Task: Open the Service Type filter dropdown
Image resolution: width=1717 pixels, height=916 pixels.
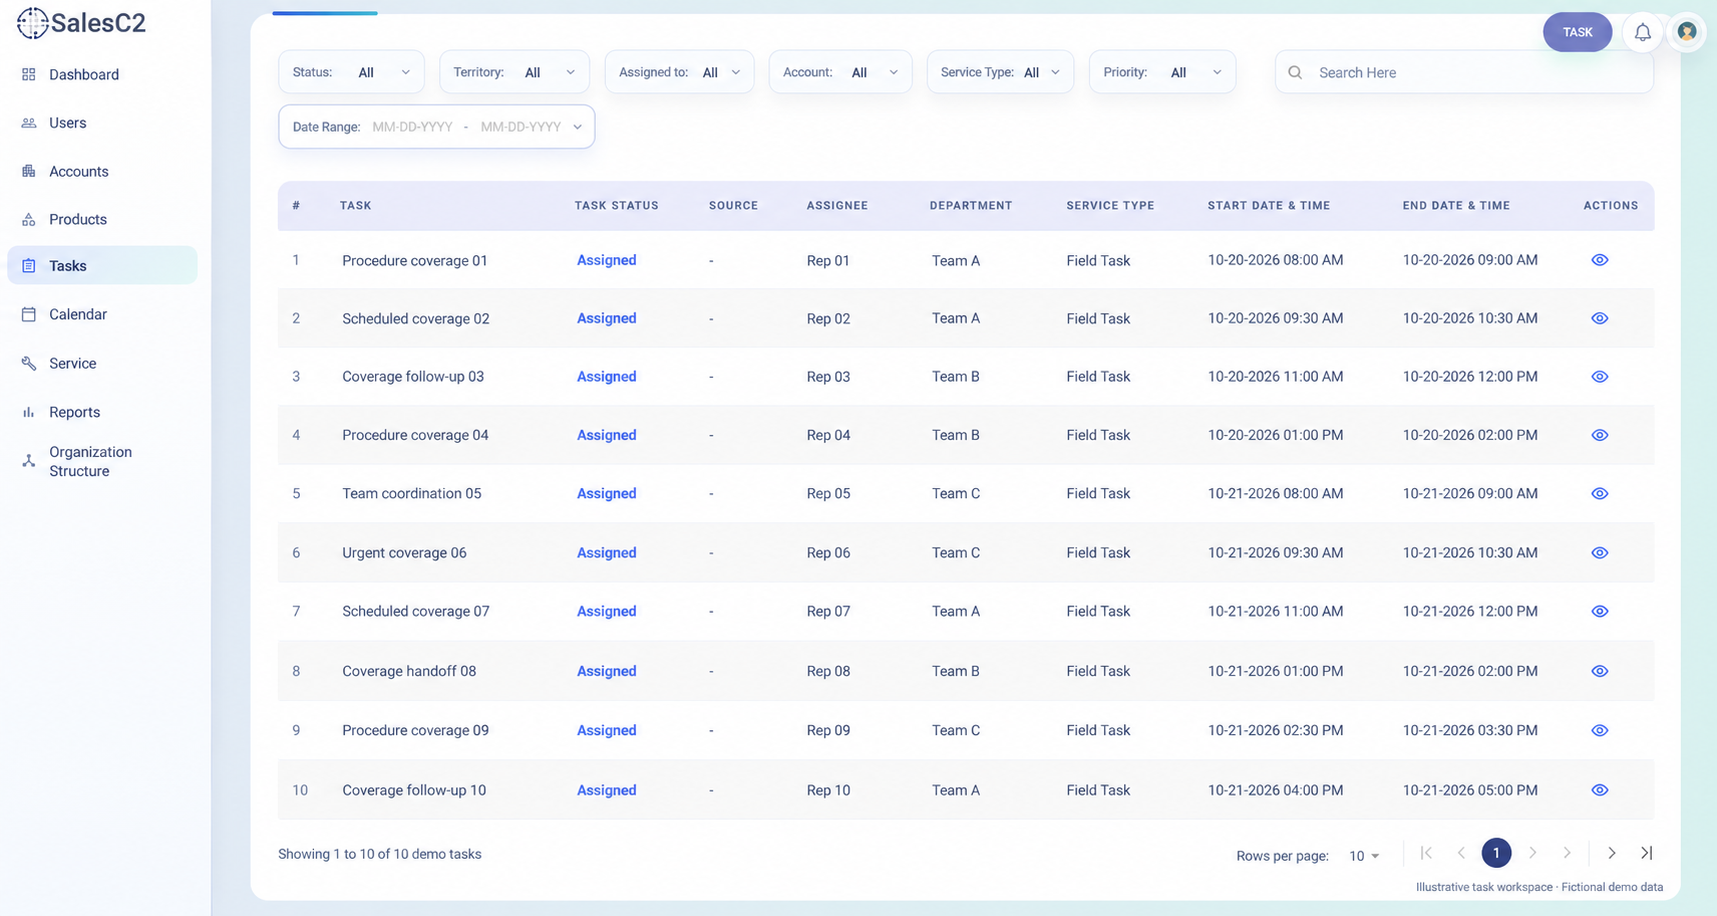Action: coord(1000,72)
